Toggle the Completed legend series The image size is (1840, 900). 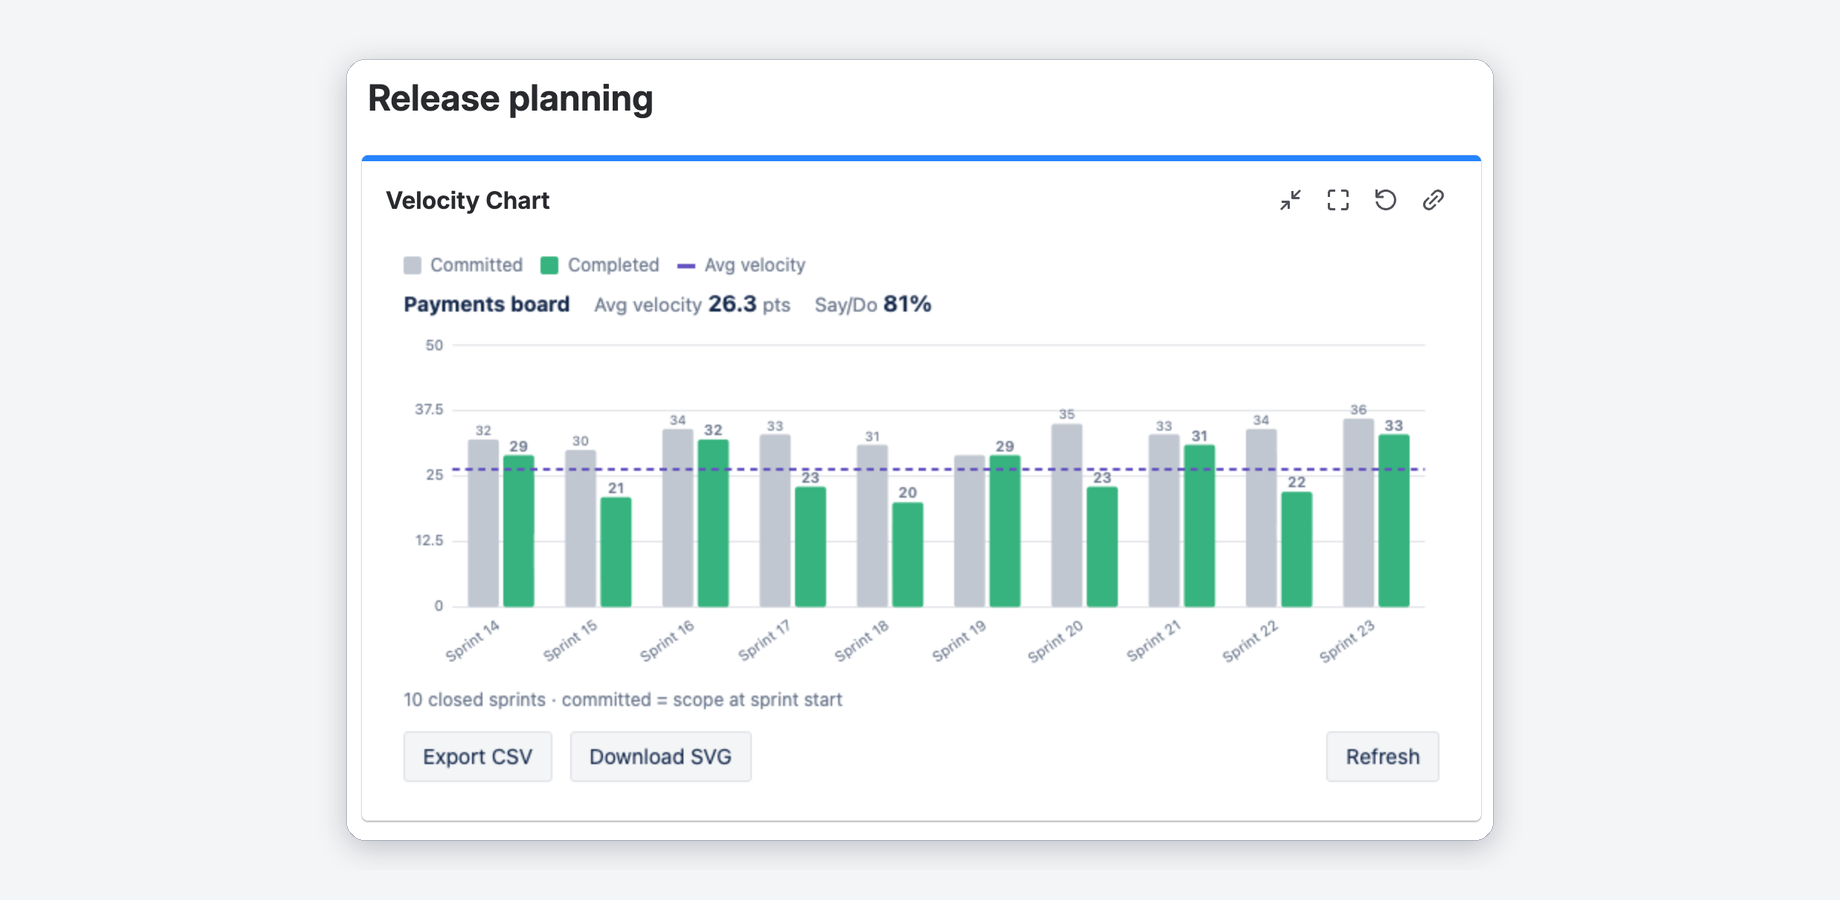(600, 265)
